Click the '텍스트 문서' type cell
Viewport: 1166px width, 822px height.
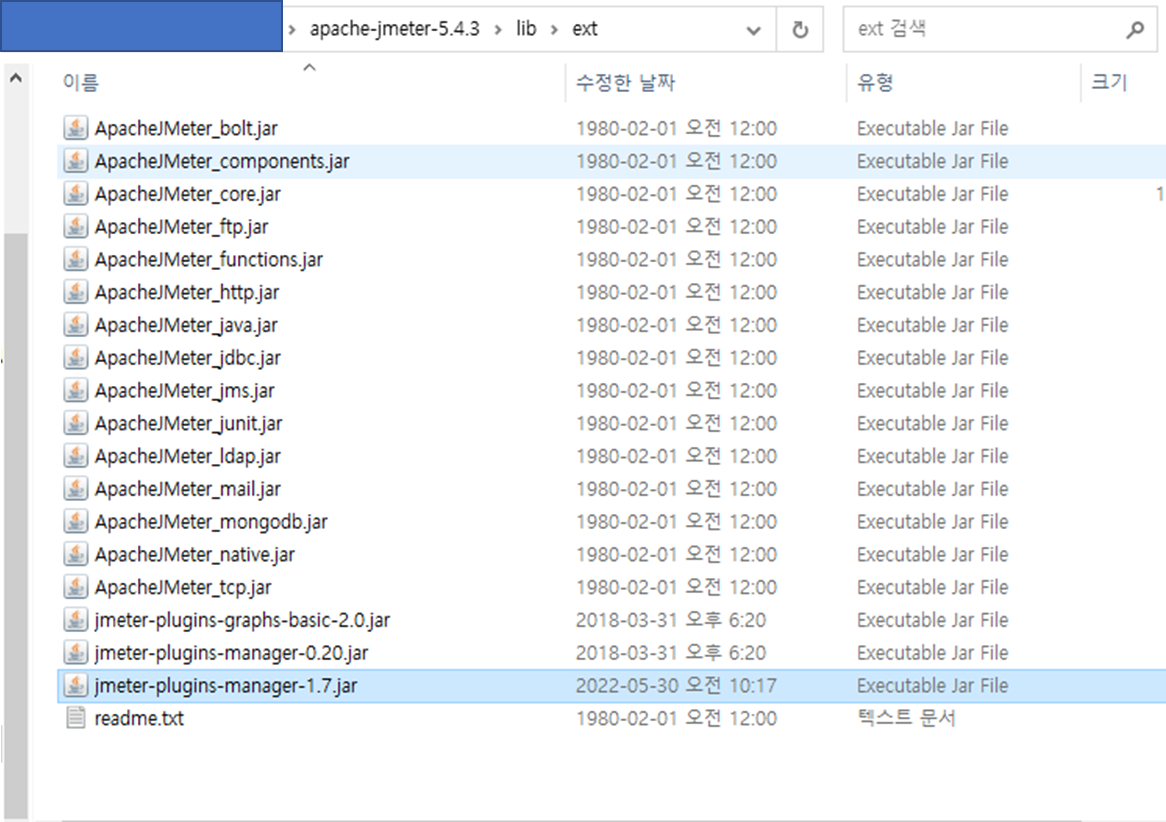[906, 718]
